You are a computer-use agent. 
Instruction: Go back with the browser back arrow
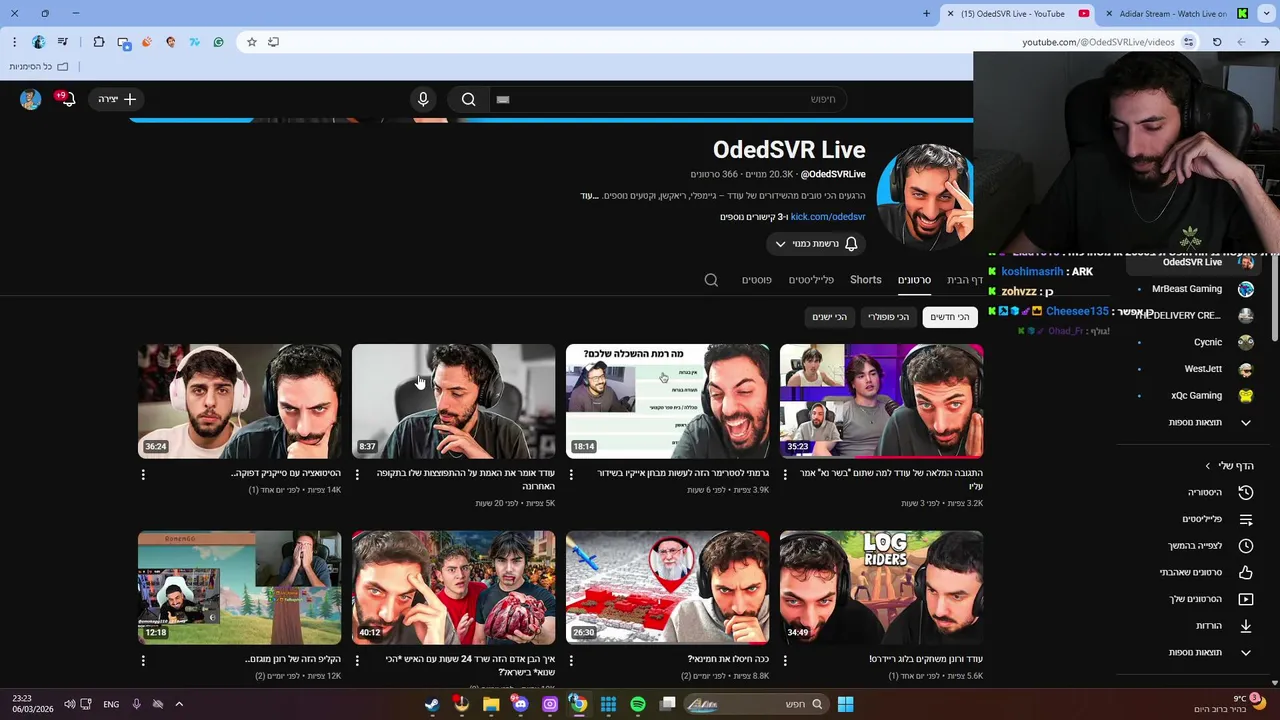tap(1265, 42)
